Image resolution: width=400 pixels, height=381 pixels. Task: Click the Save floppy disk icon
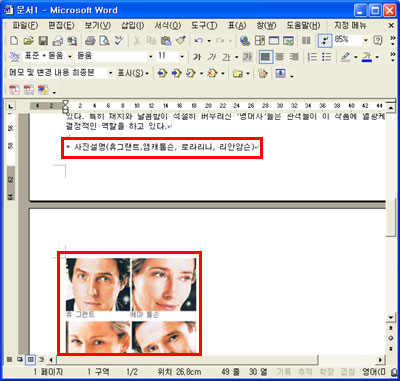pos(43,41)
